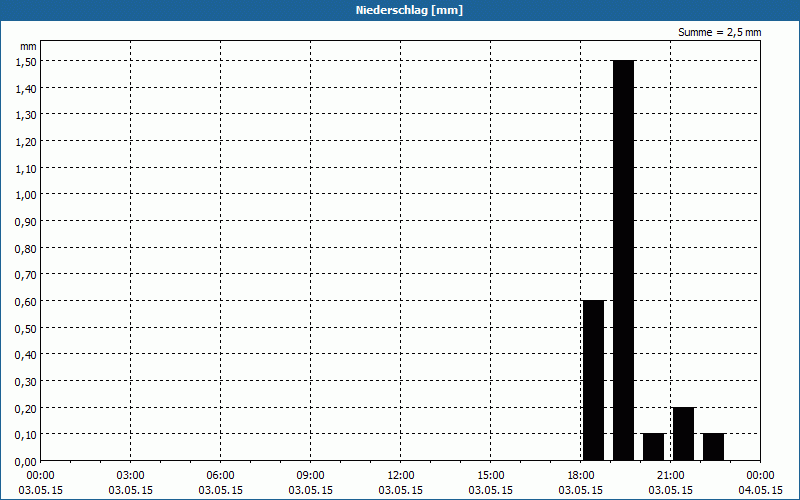800x500 pixels.
Task: Click the 03:00 time axis label
Action: tap(131, 476)
